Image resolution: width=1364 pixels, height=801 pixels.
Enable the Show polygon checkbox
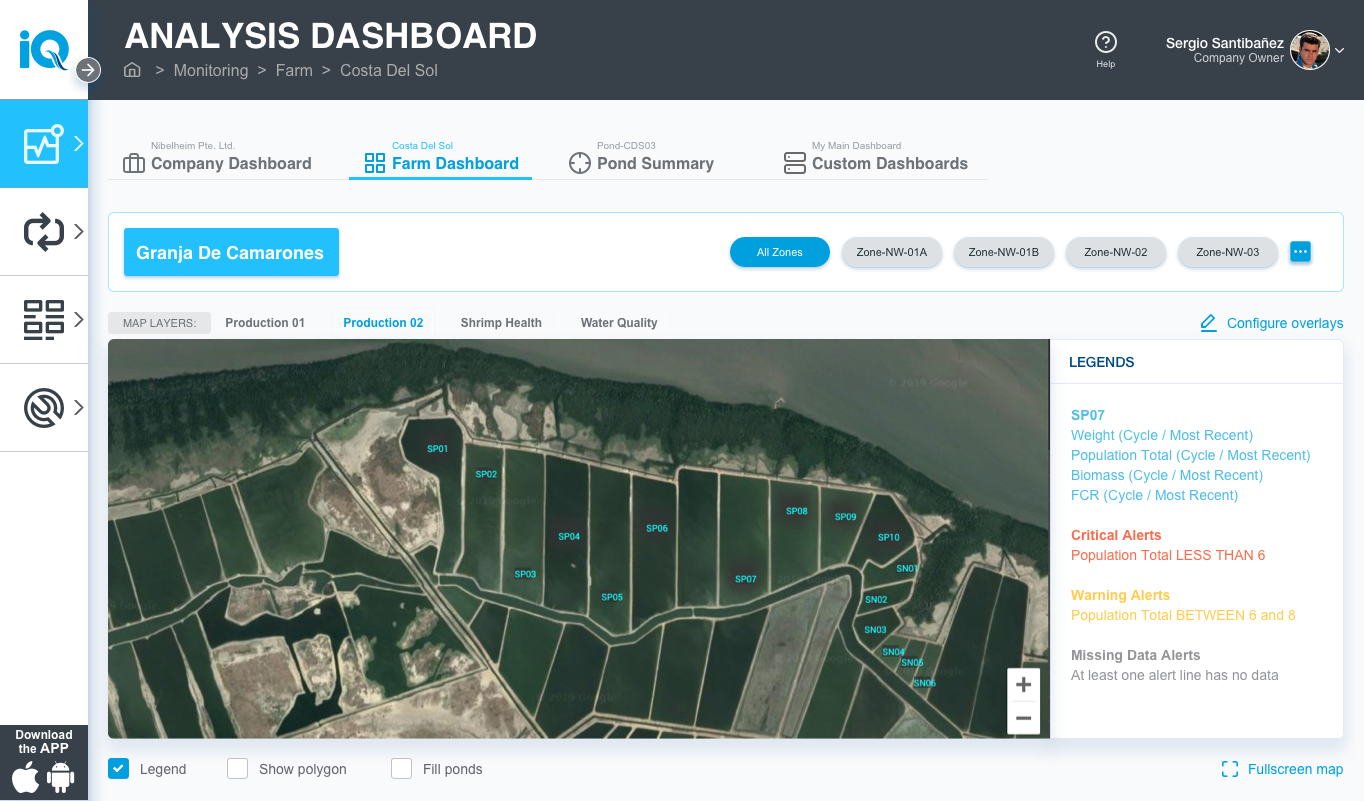237,769
